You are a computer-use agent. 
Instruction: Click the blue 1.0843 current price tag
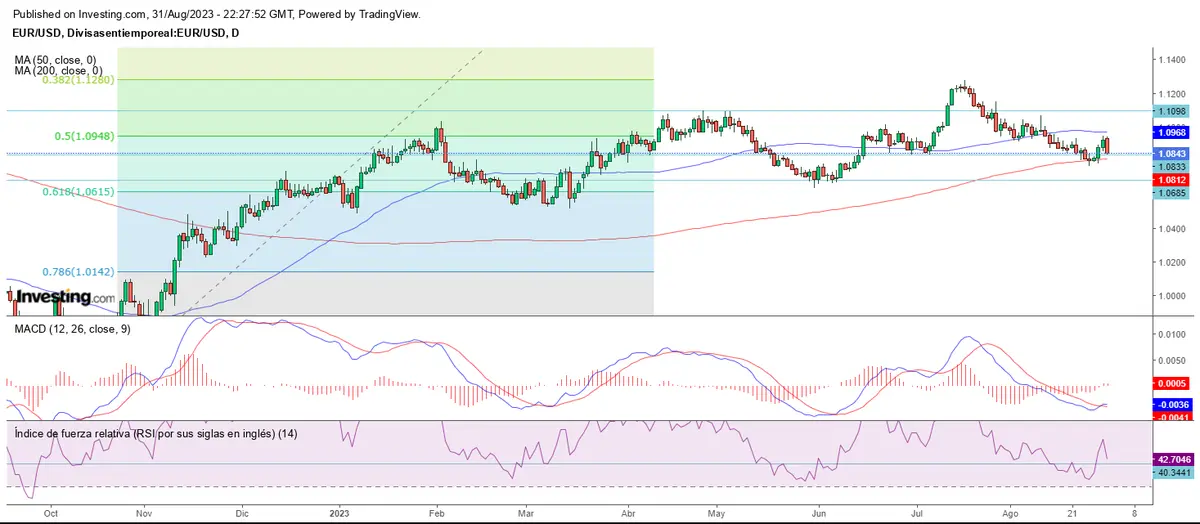[x=1172, y=154]
